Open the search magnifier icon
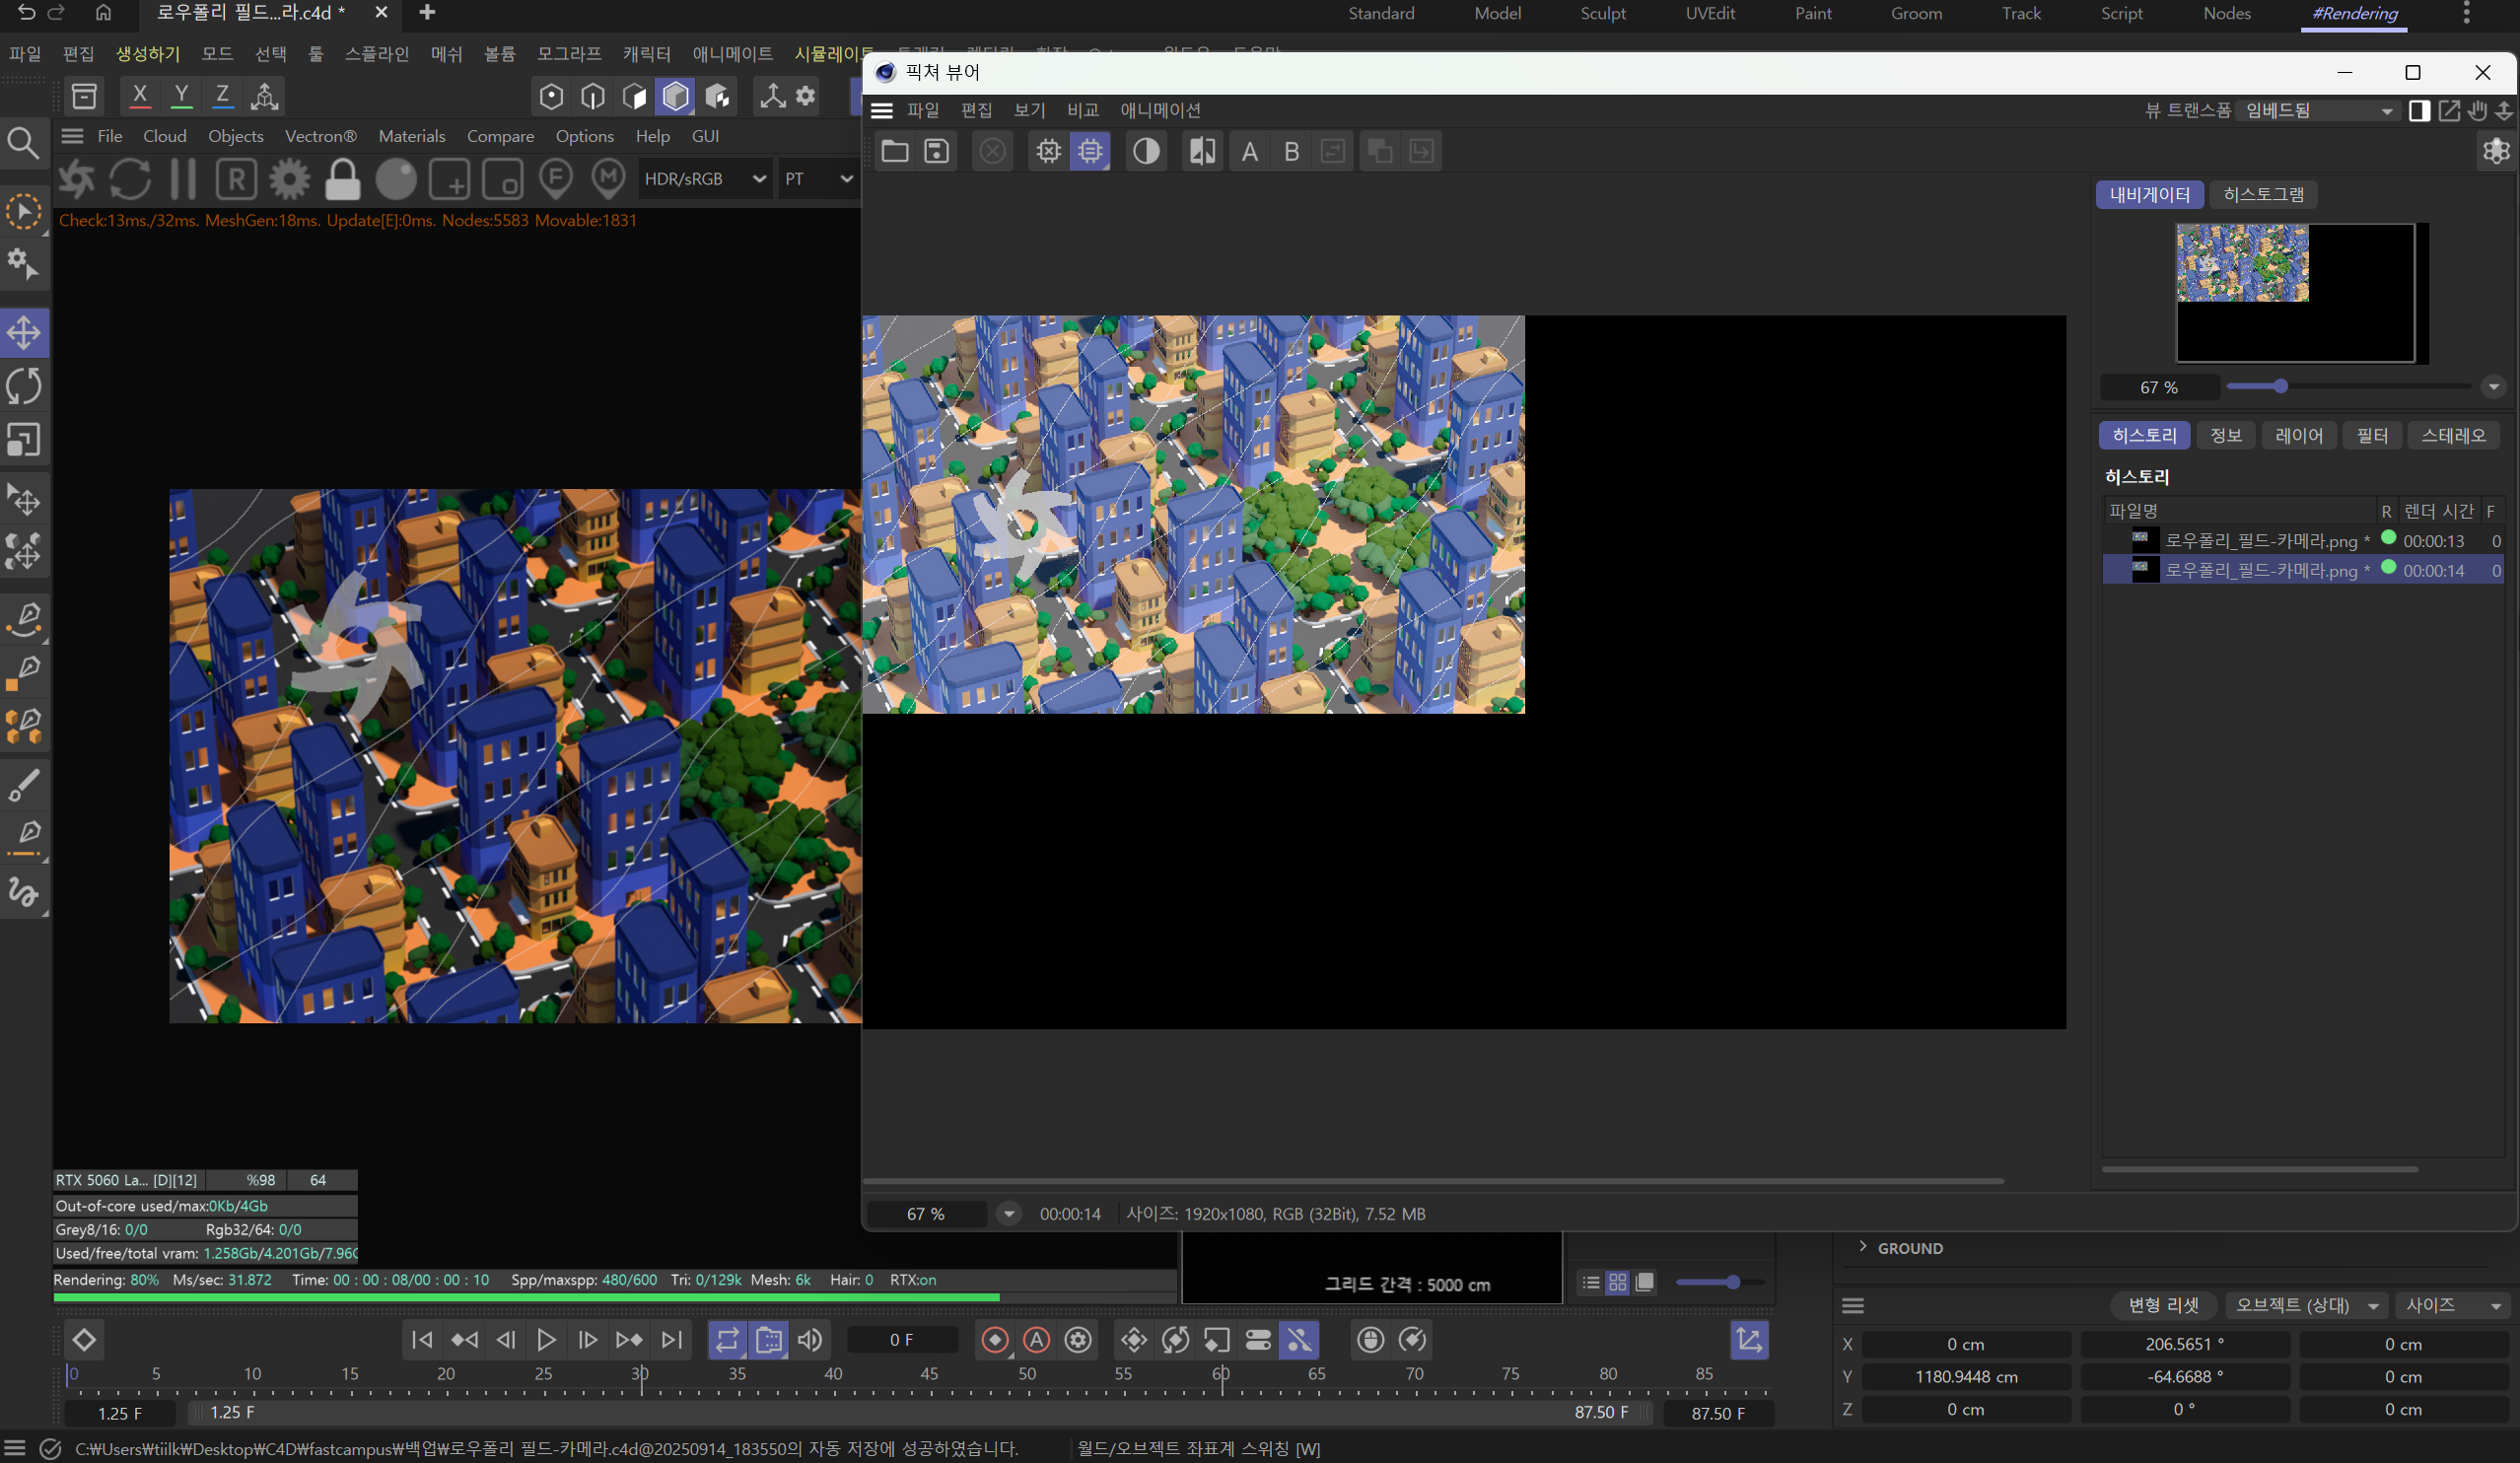This screenshot has width=2520, height=1463. click(23, 143)
